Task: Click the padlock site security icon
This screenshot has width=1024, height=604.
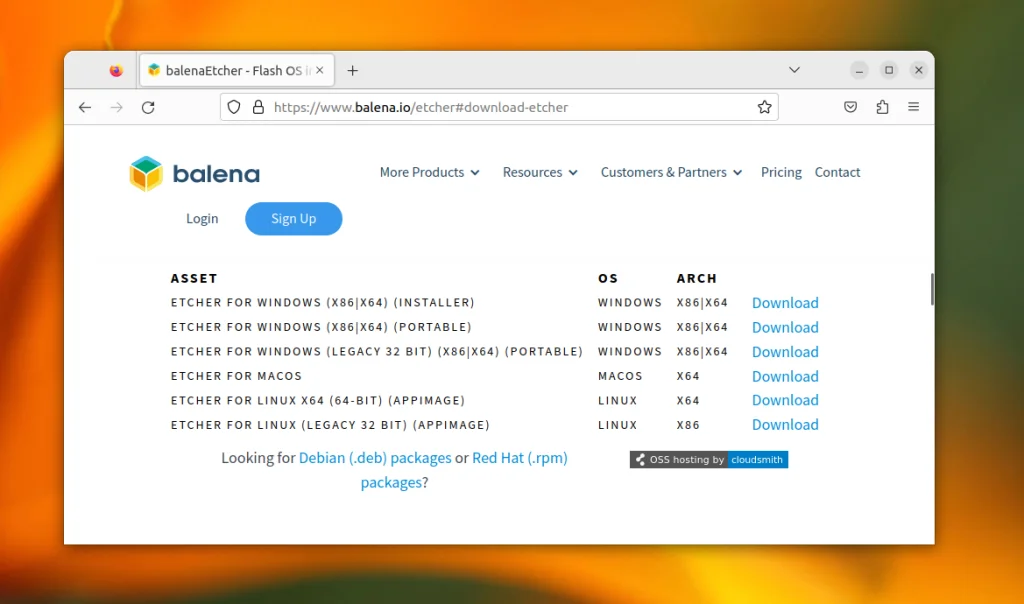Action: coord(258,106)
